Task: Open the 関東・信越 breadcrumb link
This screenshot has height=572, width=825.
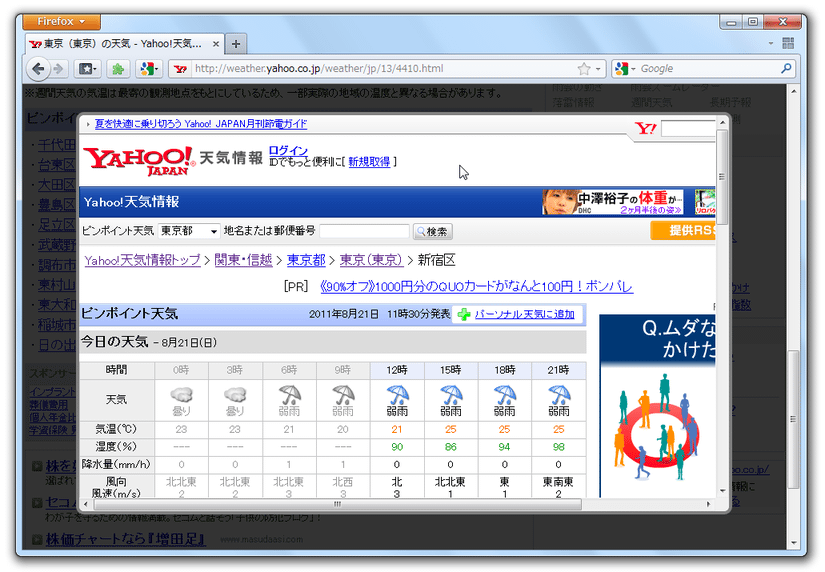Action: 243,260
